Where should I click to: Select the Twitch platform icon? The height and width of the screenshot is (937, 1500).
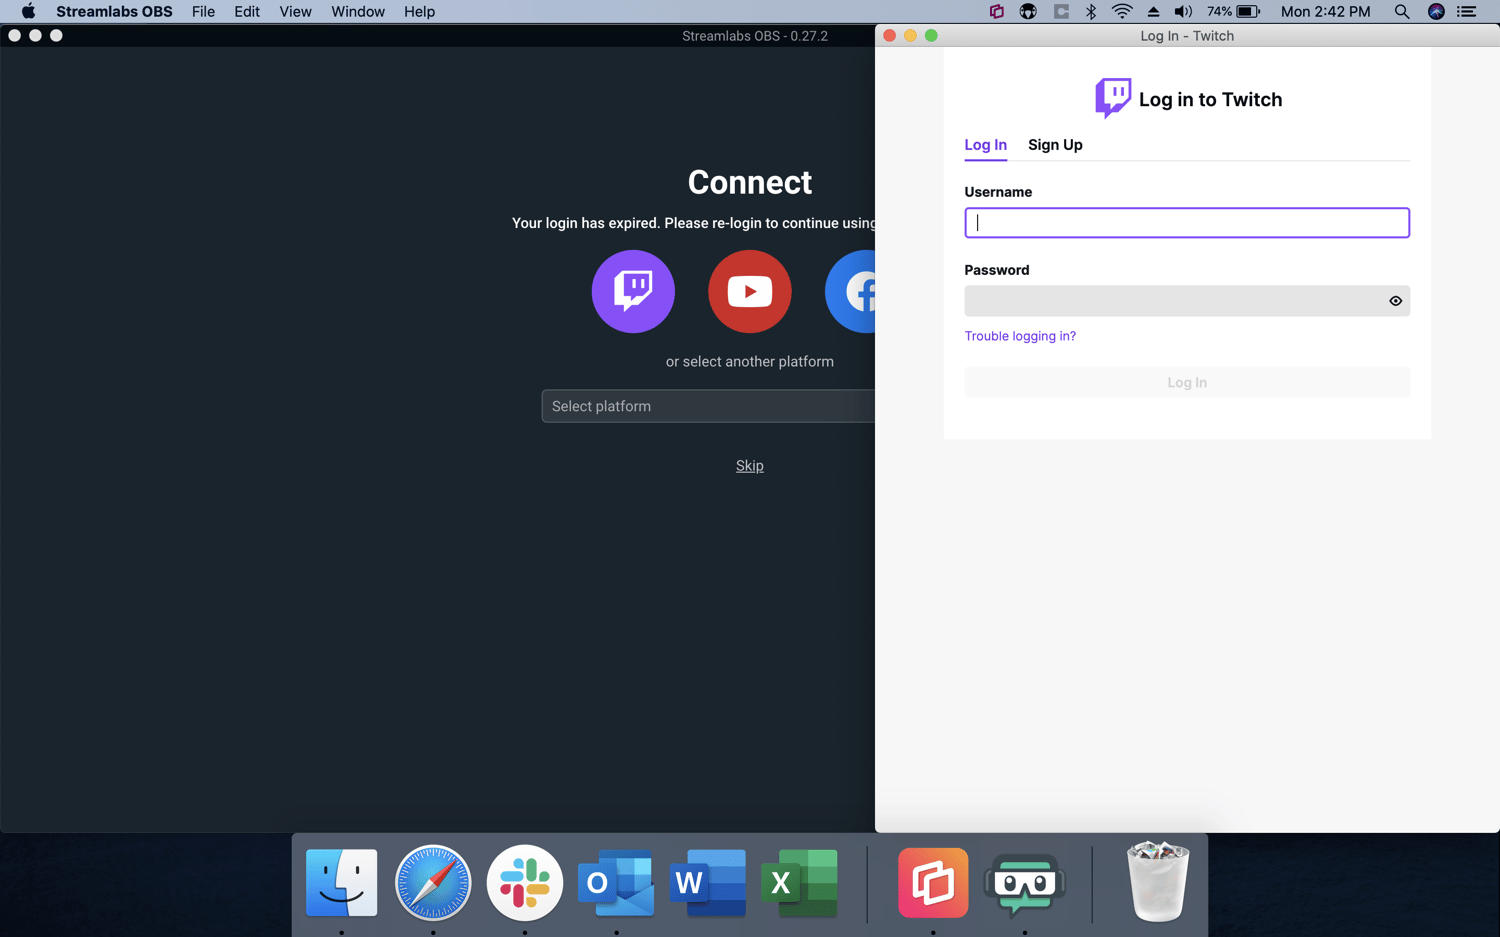click(633, 291)
